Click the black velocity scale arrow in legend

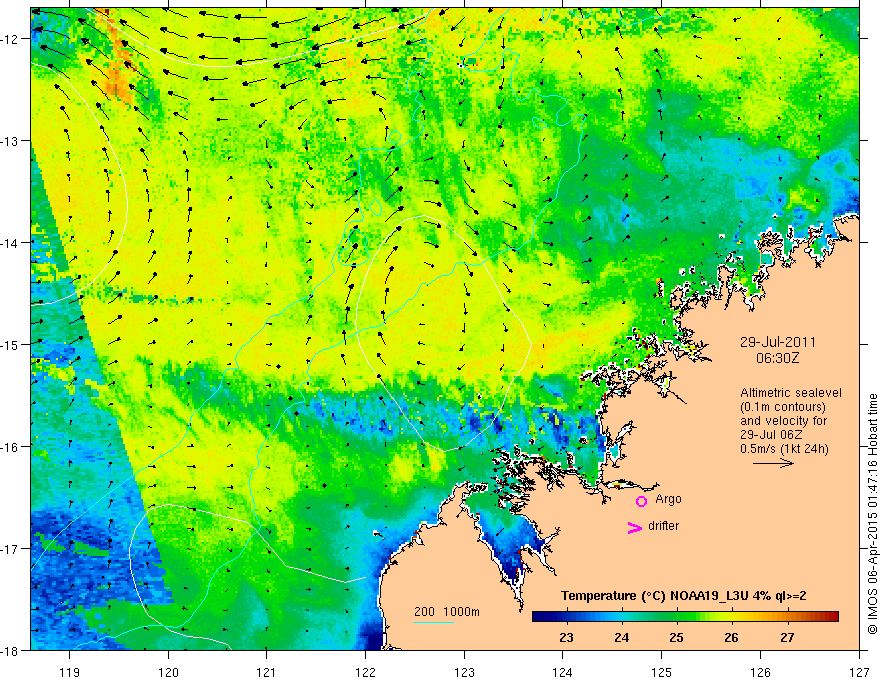click(x=773, y=463)
